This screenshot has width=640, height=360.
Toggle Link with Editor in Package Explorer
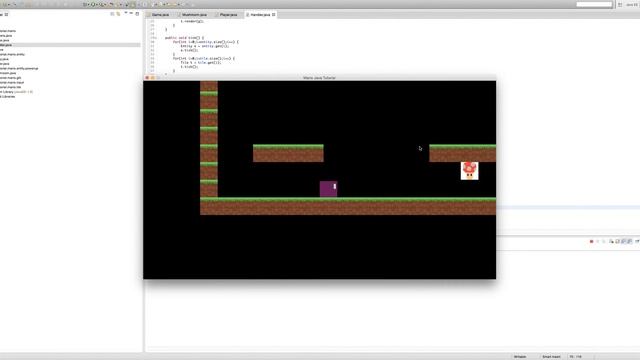pos(118,14)
